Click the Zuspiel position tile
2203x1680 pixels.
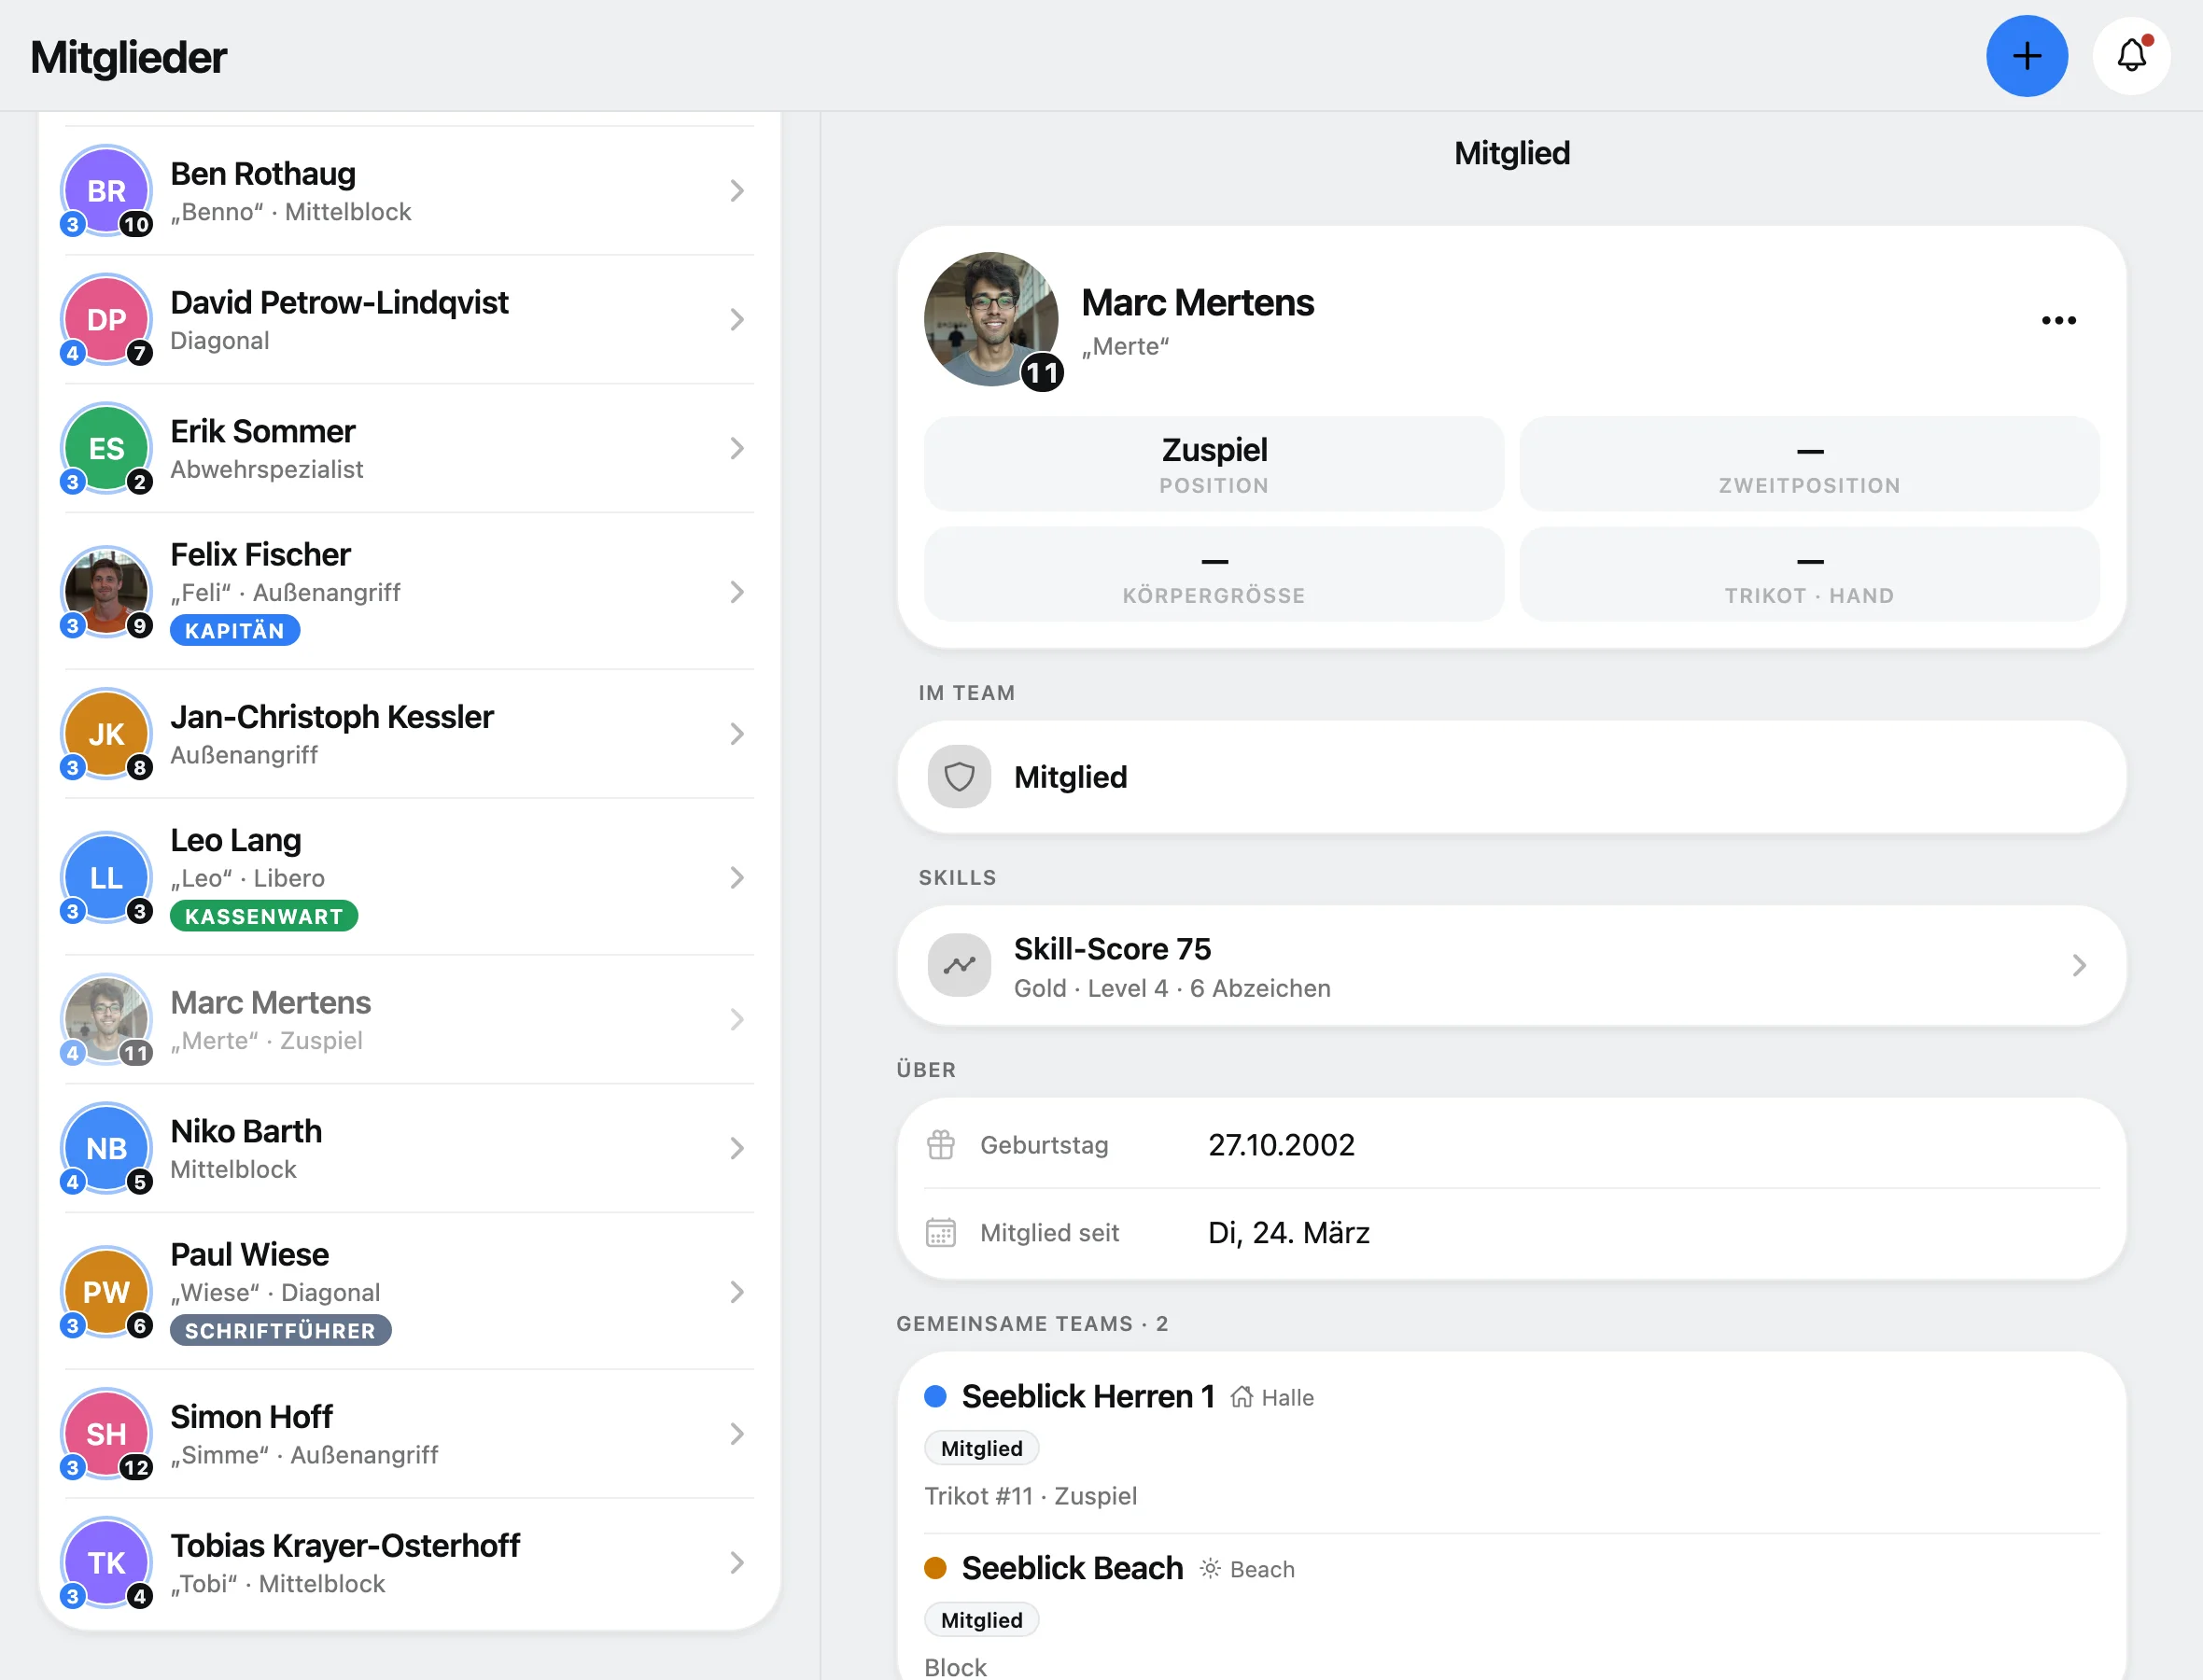point(1214,464)
